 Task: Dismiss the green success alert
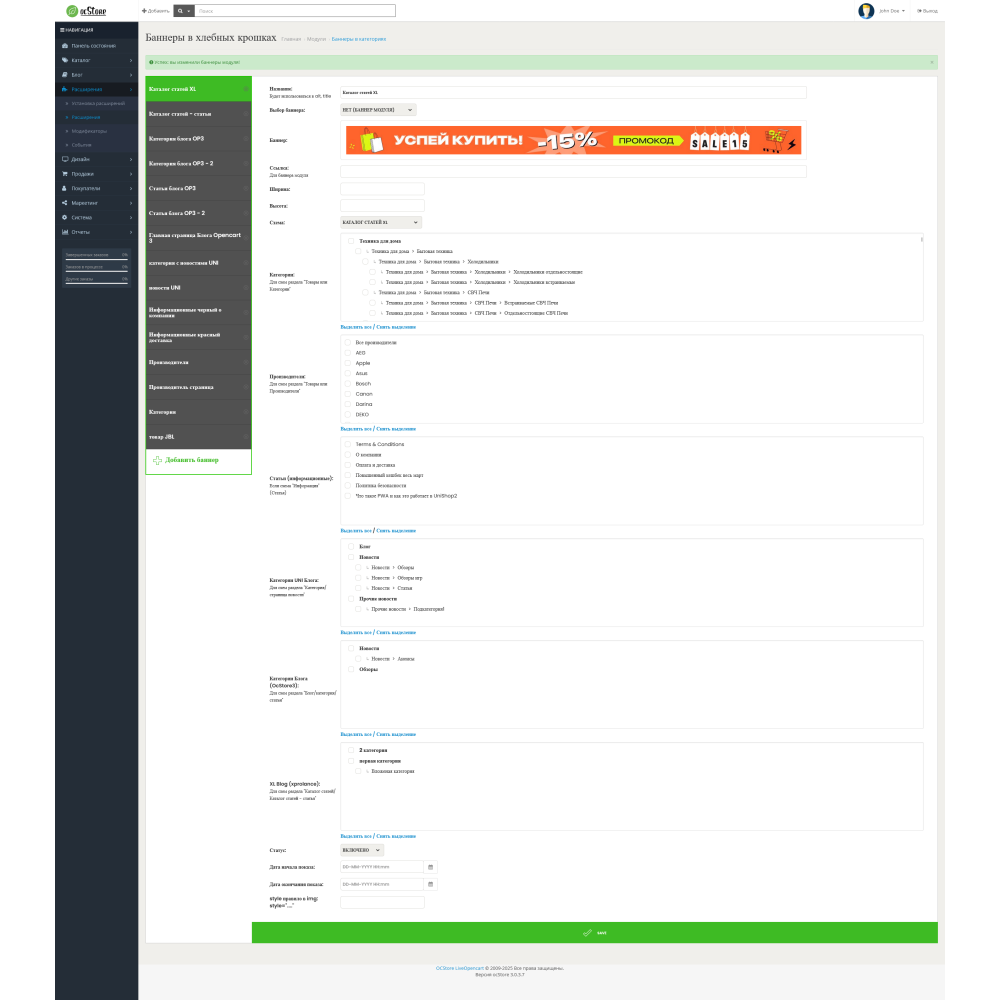pos(932,62)
